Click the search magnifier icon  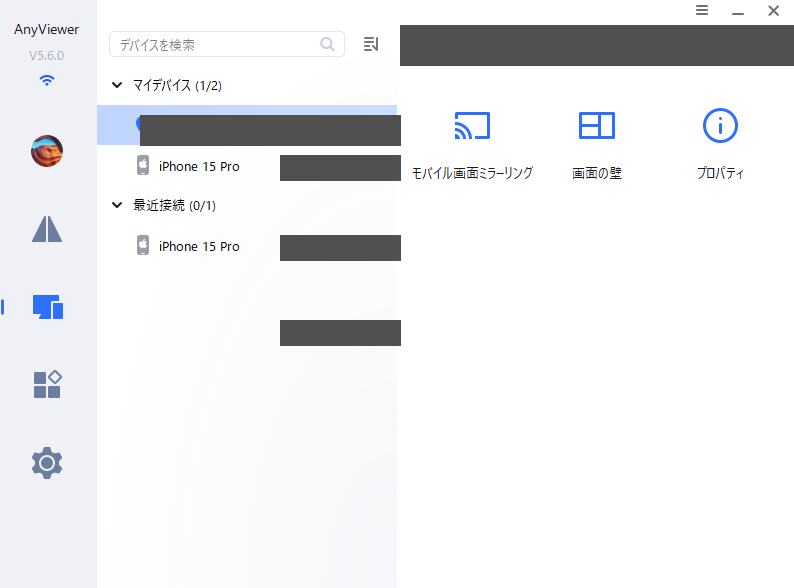(x=328, y=44)
